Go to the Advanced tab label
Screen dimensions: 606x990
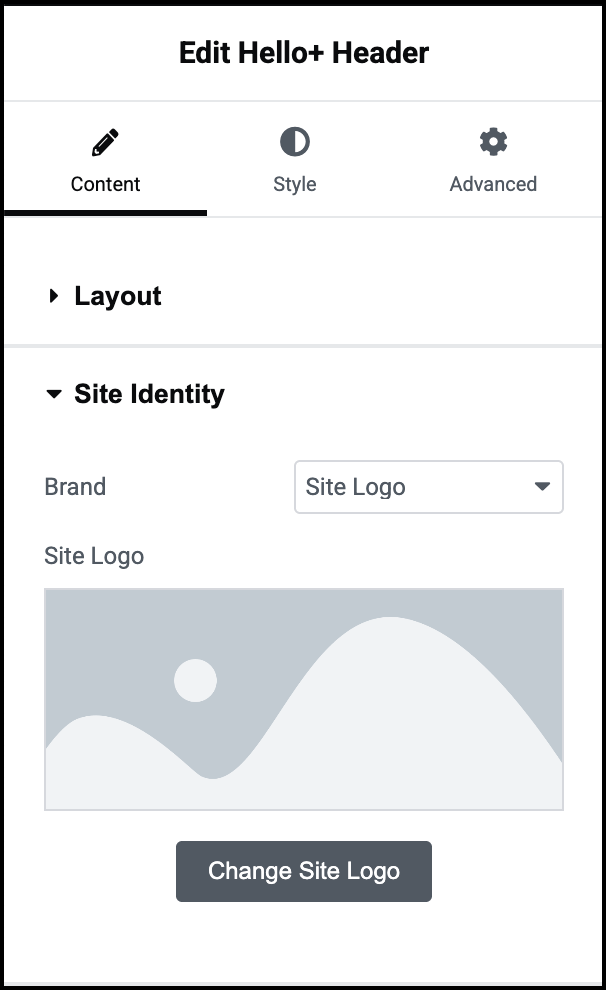(493, 184)
